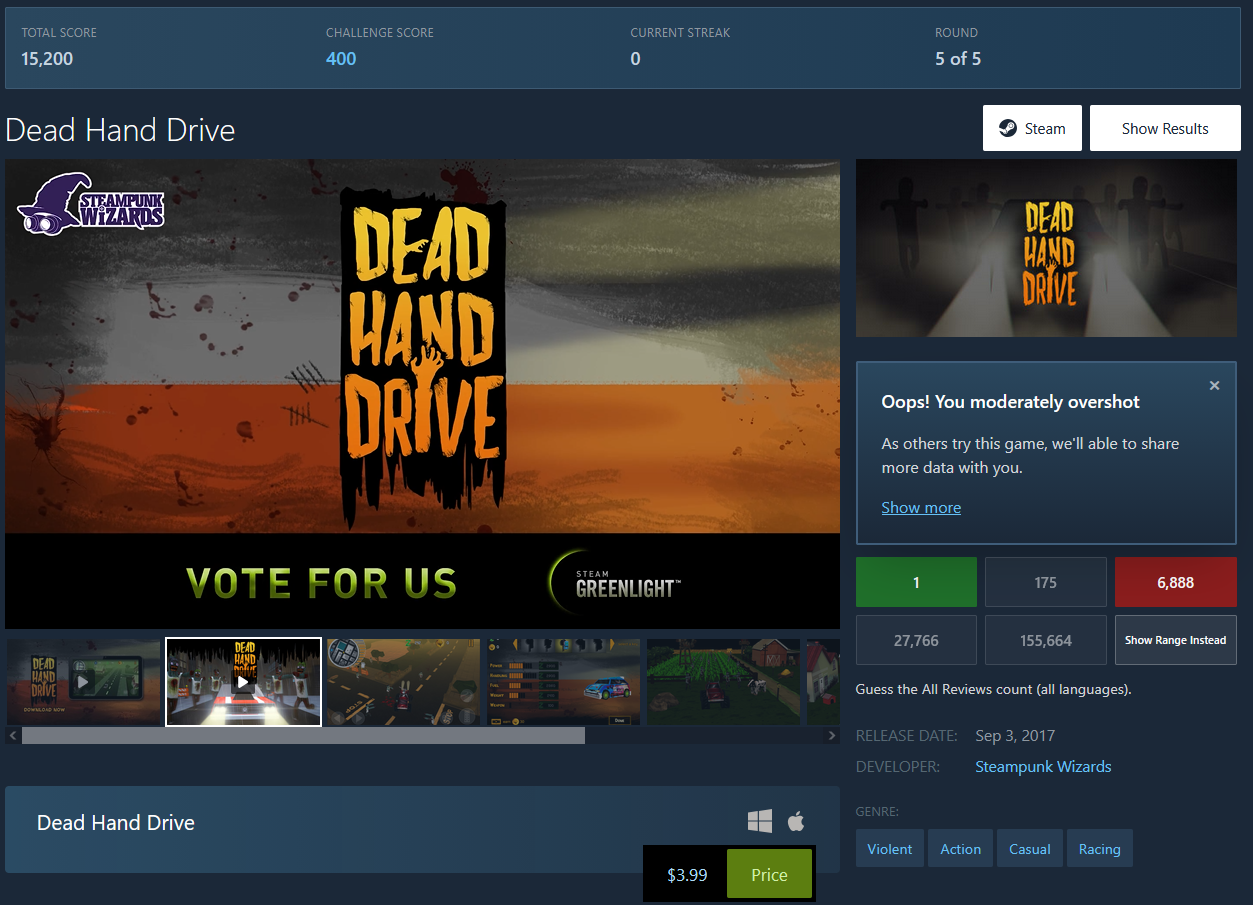Screen dimensions: 1253x905
Task: Click the Current Streak value
Action: 635,58
